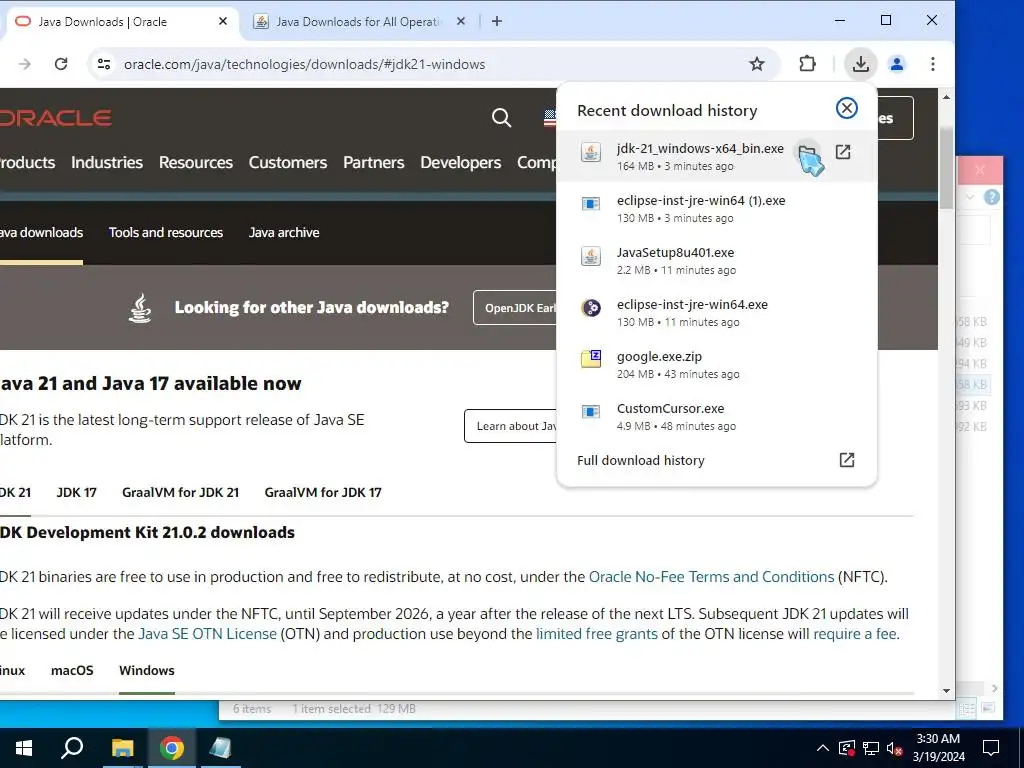This screenshot has width=1024, height=768.
Task: Click CustomCursor.exe file name
Action: click(x=670, y=408)
